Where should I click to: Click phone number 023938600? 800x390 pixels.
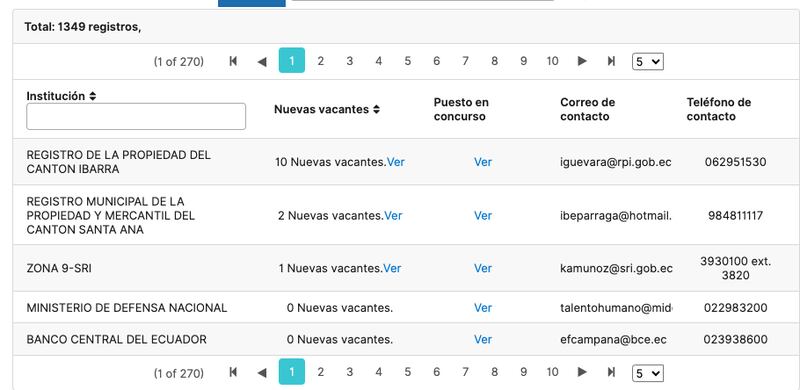[735, 339]
